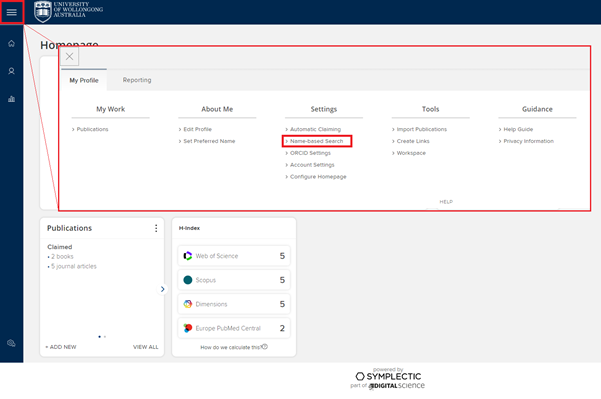Viewport: 601px width, 399px height.
Task: Close the menu panel with X
Action: (69, 57)
